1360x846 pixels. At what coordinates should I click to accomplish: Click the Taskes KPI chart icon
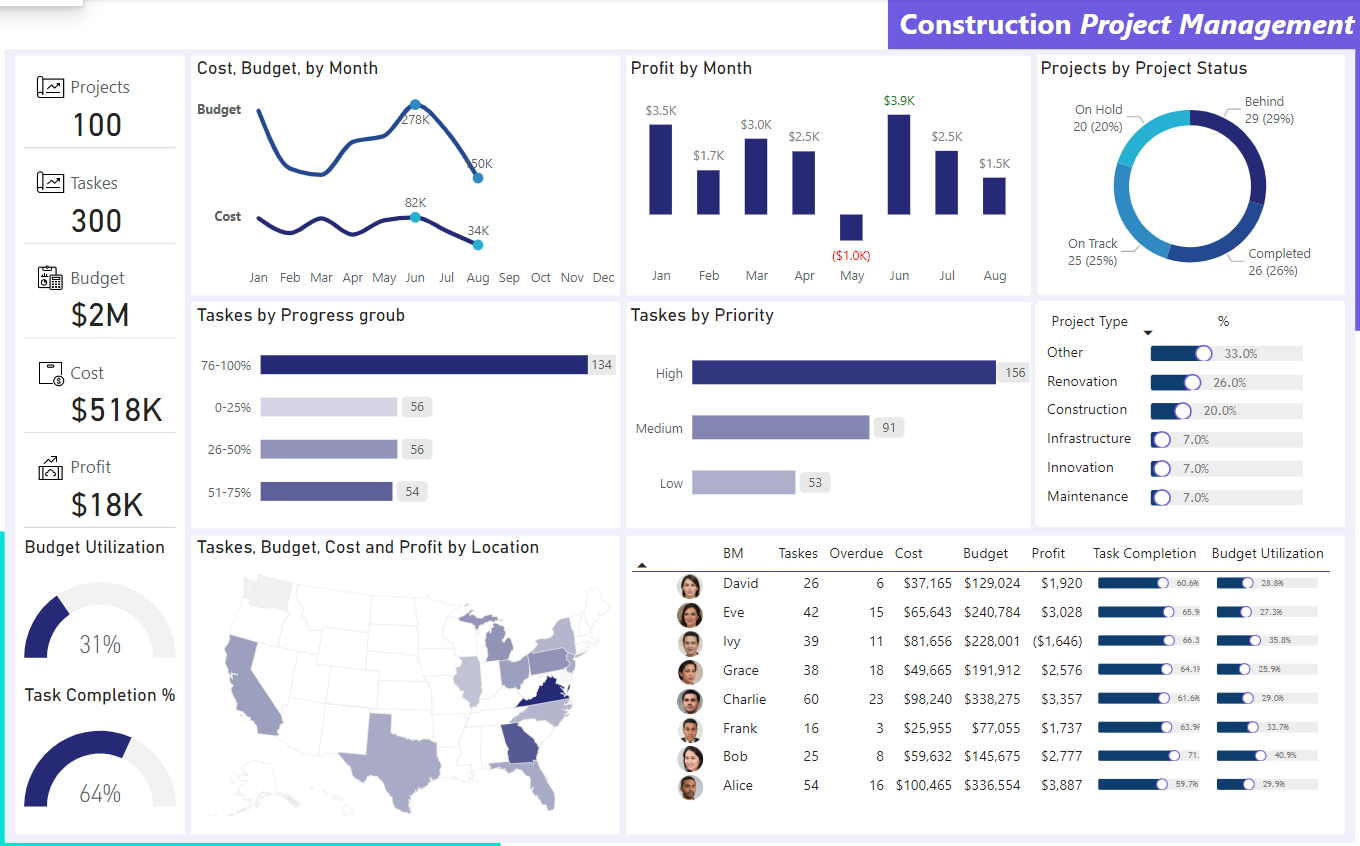pos(50,183)
